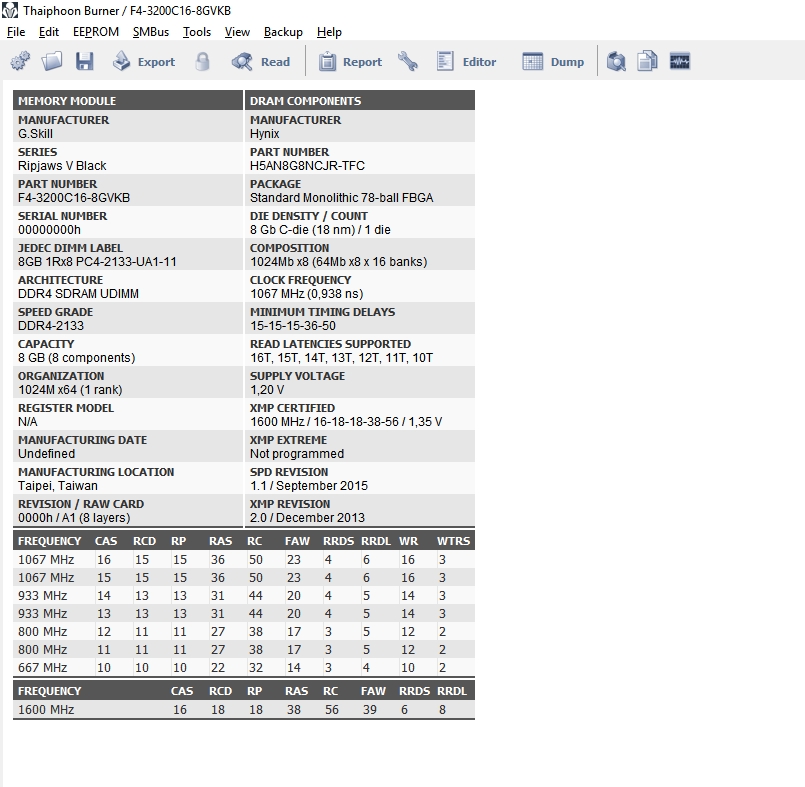
Task: Click the package value Standard Monolithic 78-ball FBGA
Action: click(341, 198)
